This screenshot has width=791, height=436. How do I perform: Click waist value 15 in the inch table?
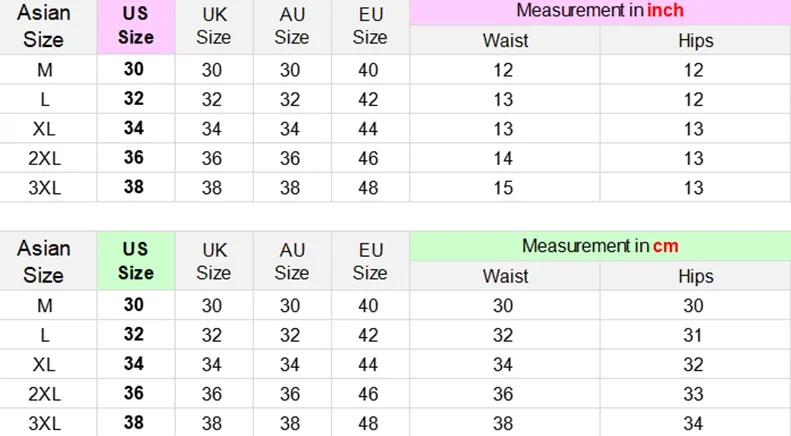503,188
